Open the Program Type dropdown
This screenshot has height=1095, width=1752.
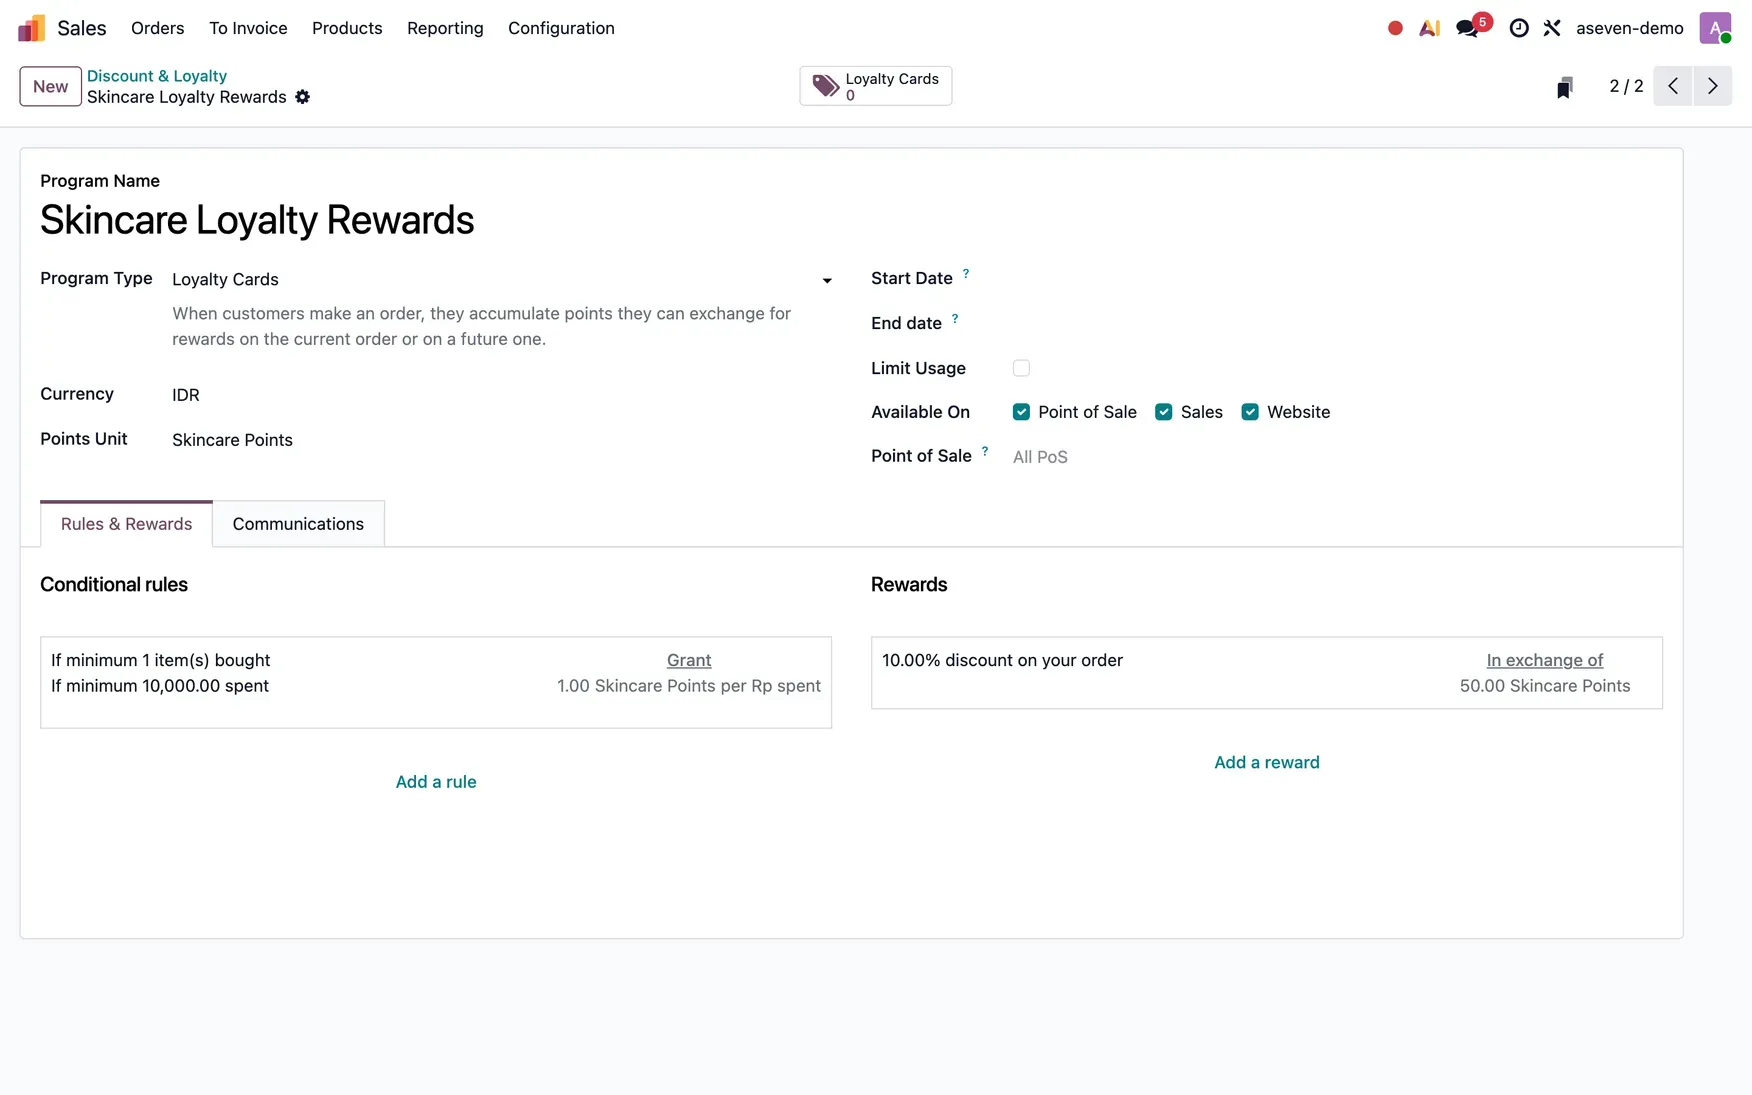tap(502, 280)
